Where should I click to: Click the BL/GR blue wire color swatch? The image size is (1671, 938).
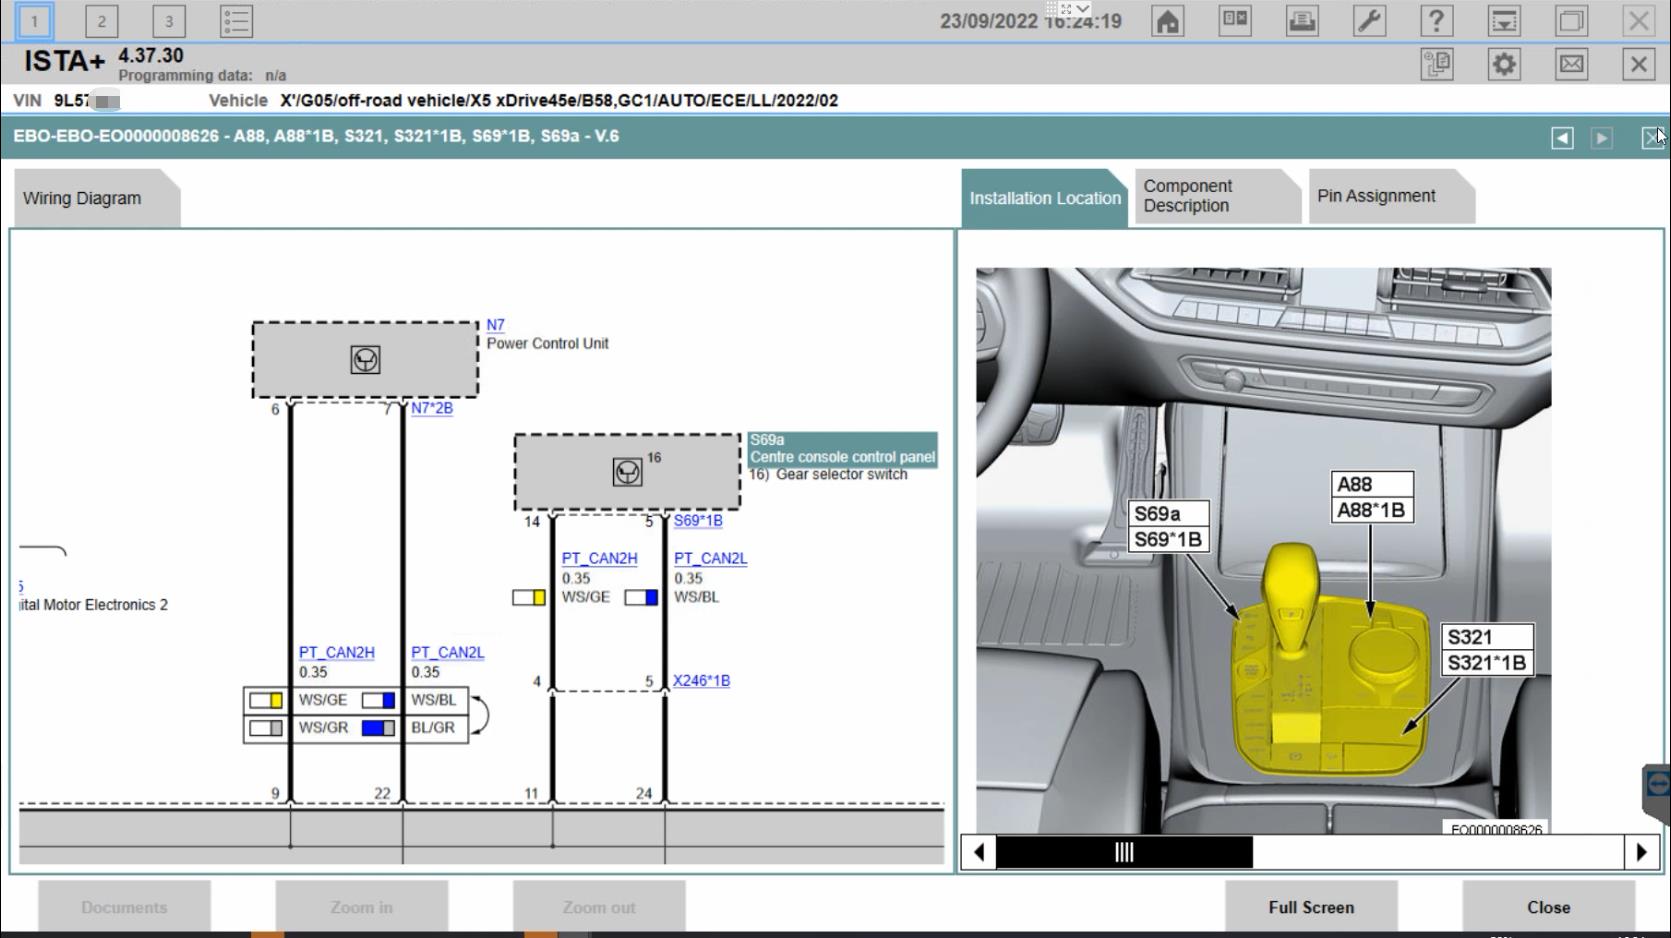378,728
